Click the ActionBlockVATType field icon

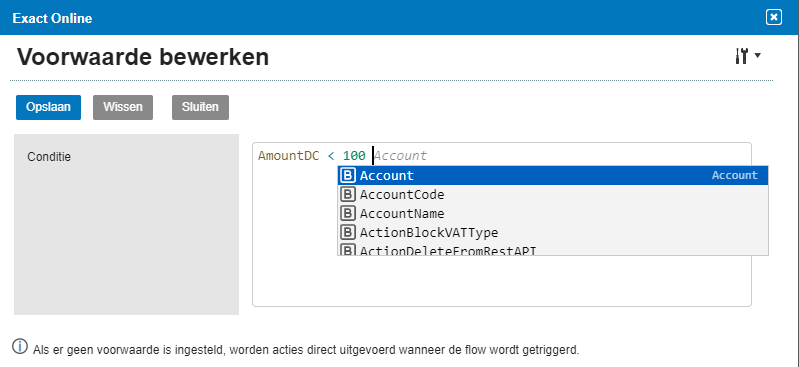click(x=348, y=233)
